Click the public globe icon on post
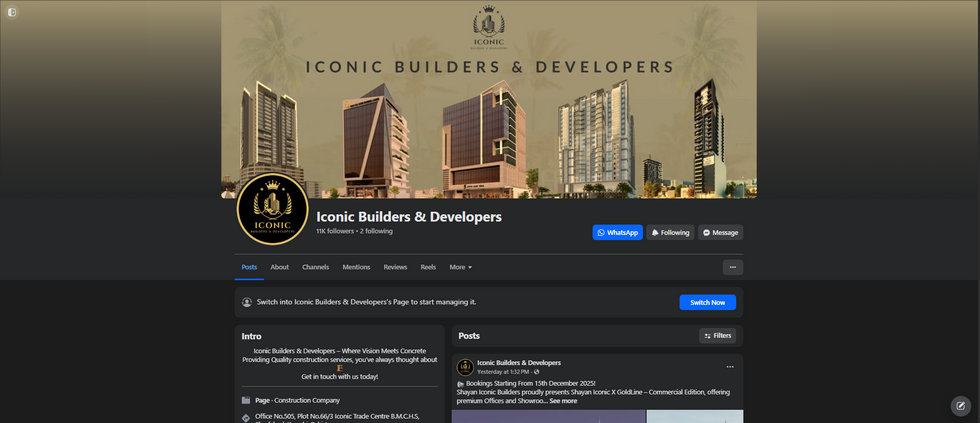 pyautogui.click(x=536, y=372)
